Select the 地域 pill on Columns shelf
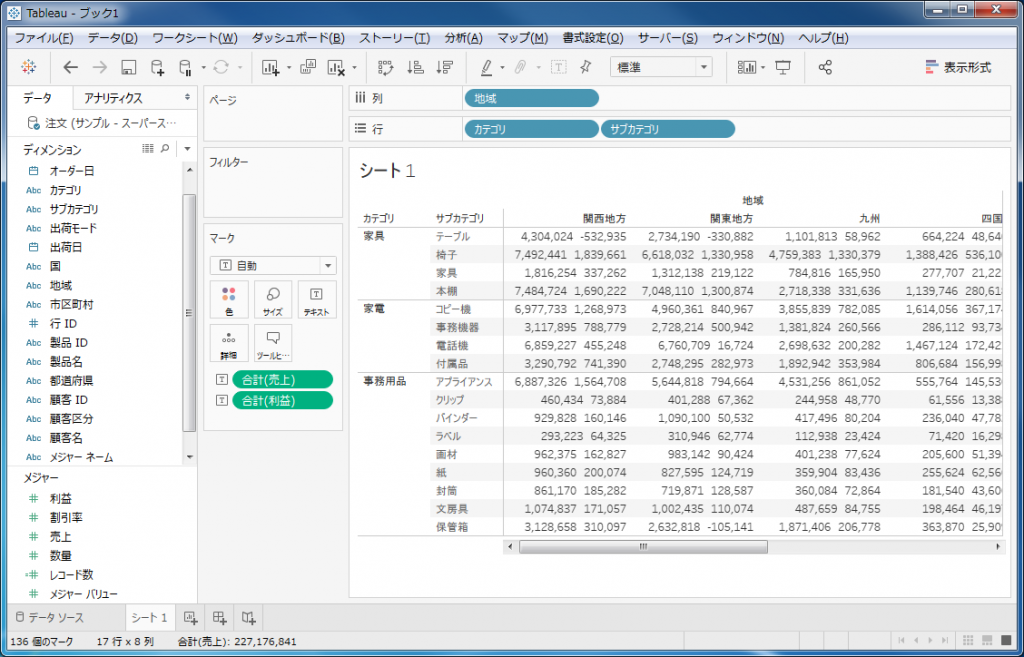 pos(531,98)
